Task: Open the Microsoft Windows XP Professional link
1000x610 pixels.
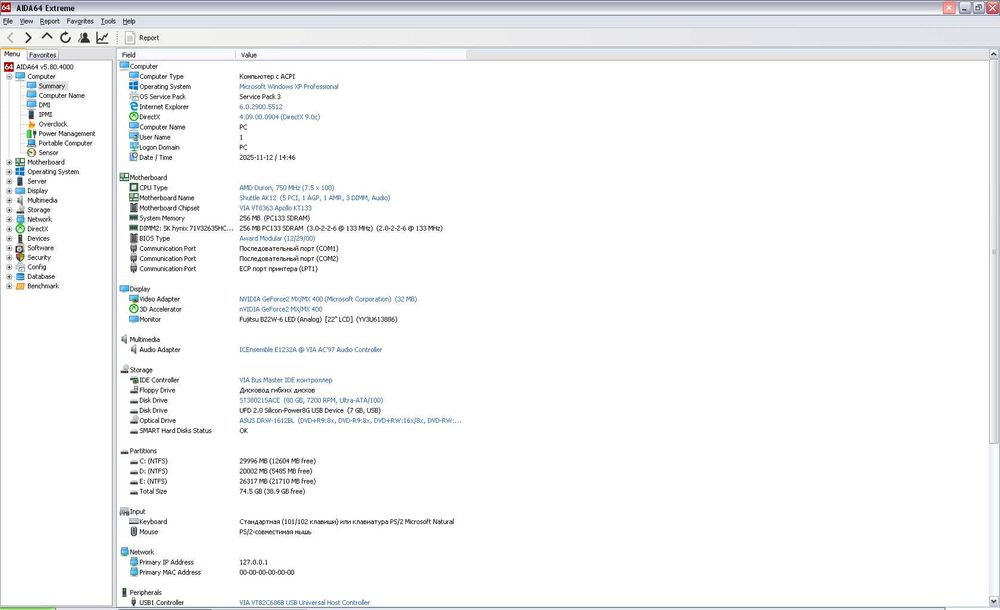Action: 288,87
